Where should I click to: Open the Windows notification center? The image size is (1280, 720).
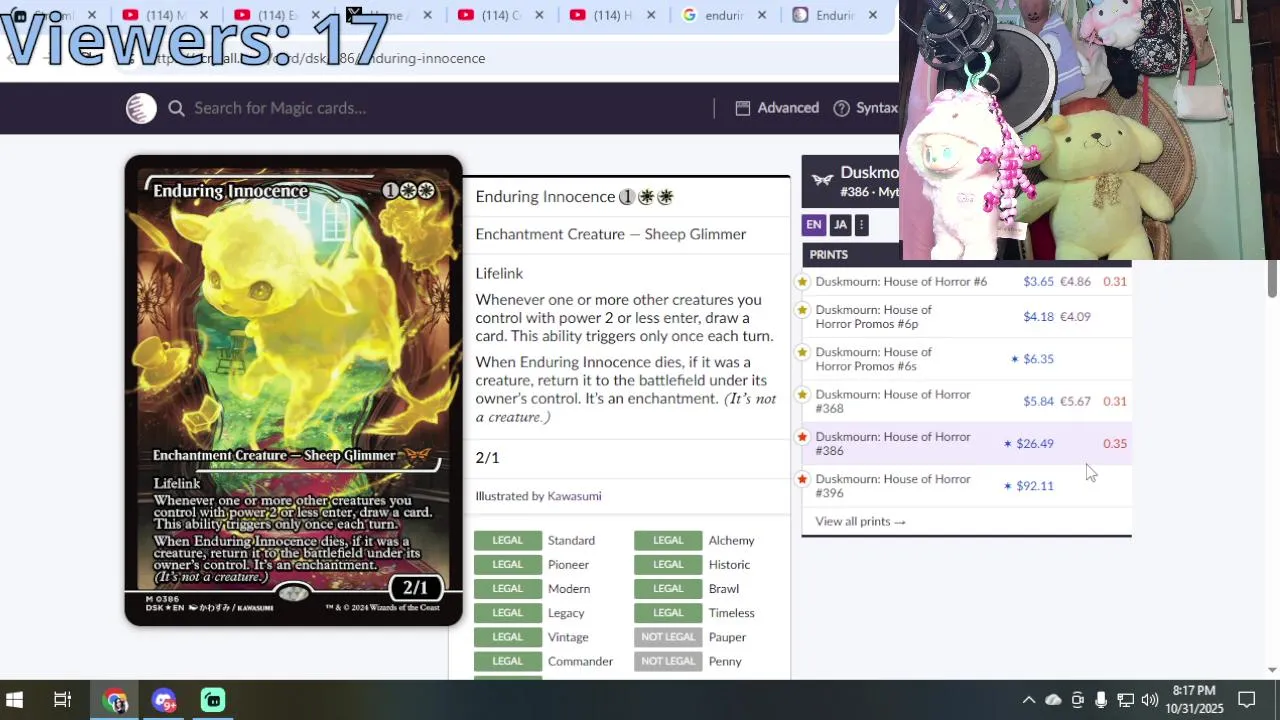(x=1247, y=700)
